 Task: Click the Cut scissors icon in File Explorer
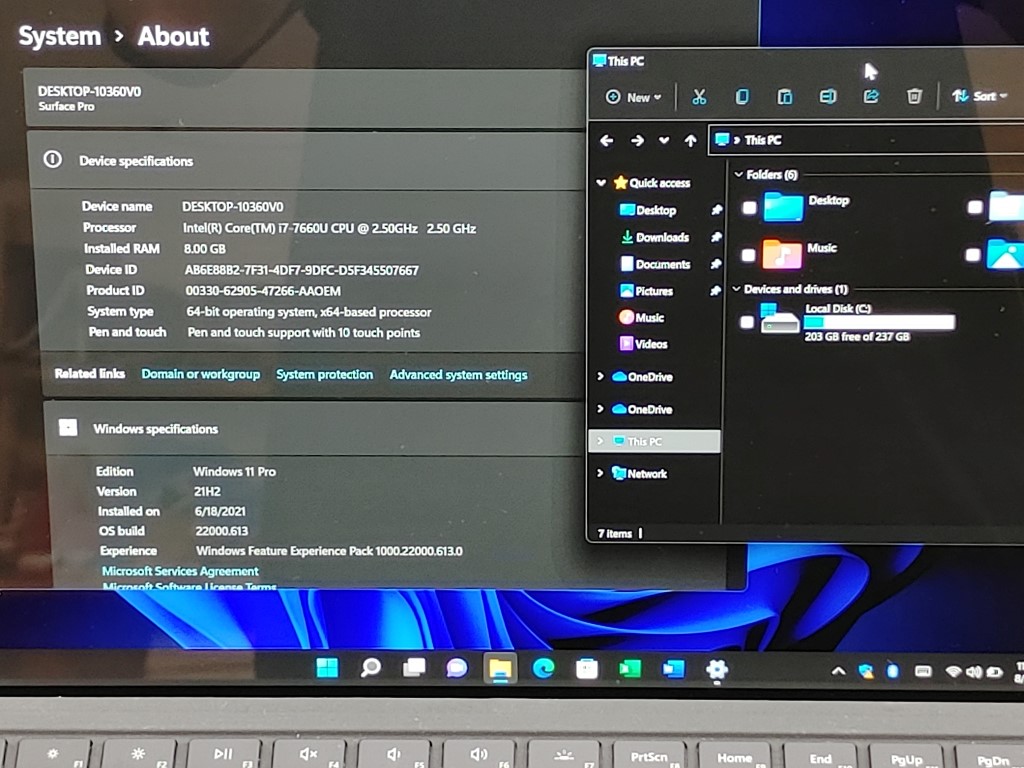pyautogui.click(x=699, y=97)
